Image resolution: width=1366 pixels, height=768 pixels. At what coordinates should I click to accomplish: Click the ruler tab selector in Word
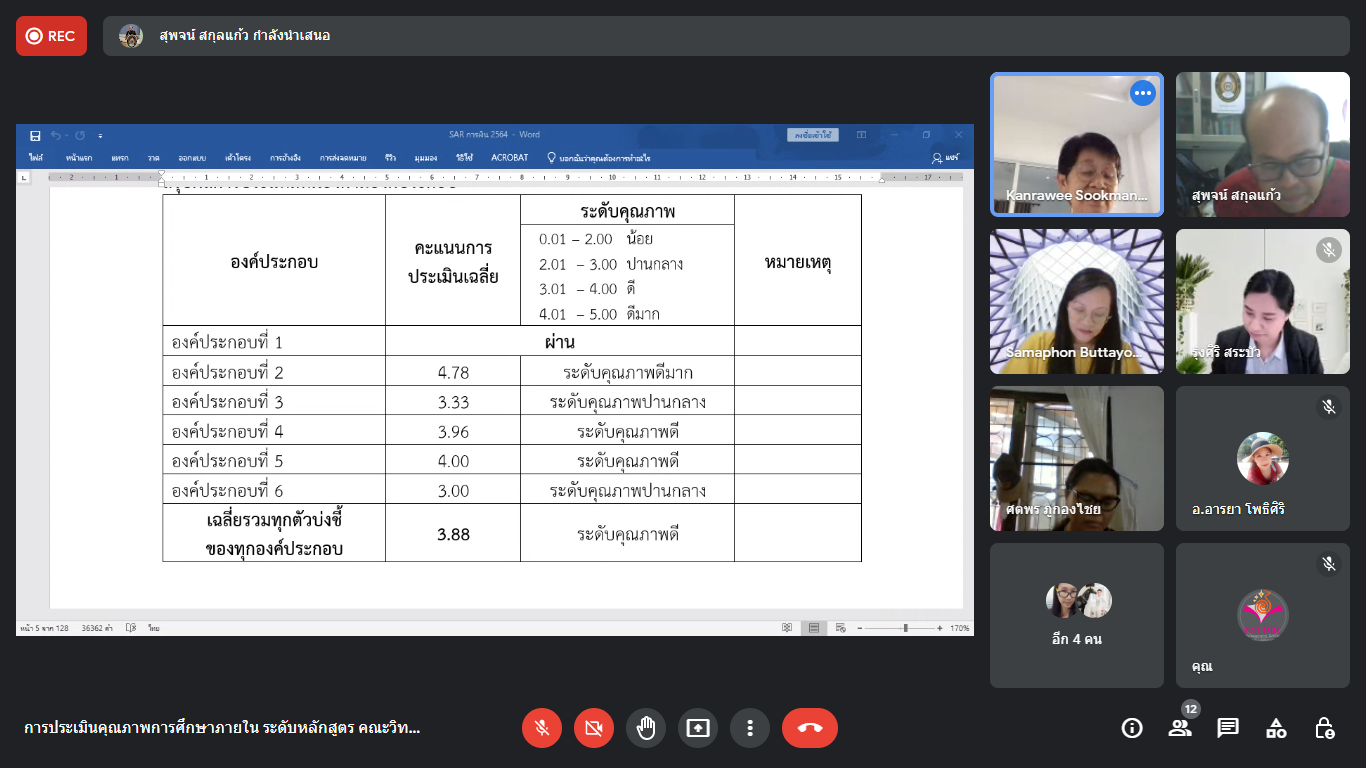click(25, 177)
